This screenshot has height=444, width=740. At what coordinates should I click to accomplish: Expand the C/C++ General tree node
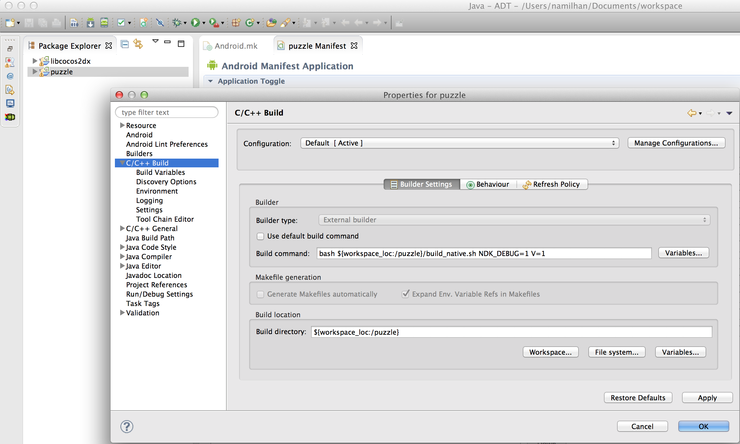coord(122,228)
